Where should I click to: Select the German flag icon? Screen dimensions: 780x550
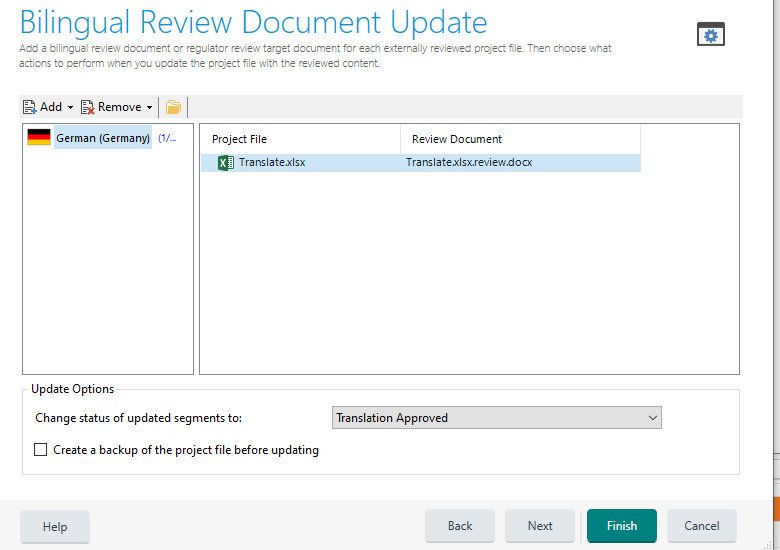point(39,137)
